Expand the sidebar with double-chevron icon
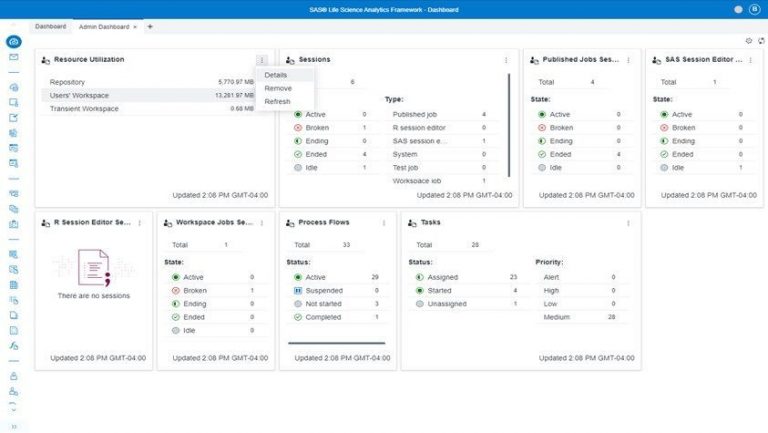768x433 pixels. (x=14, y=425)
